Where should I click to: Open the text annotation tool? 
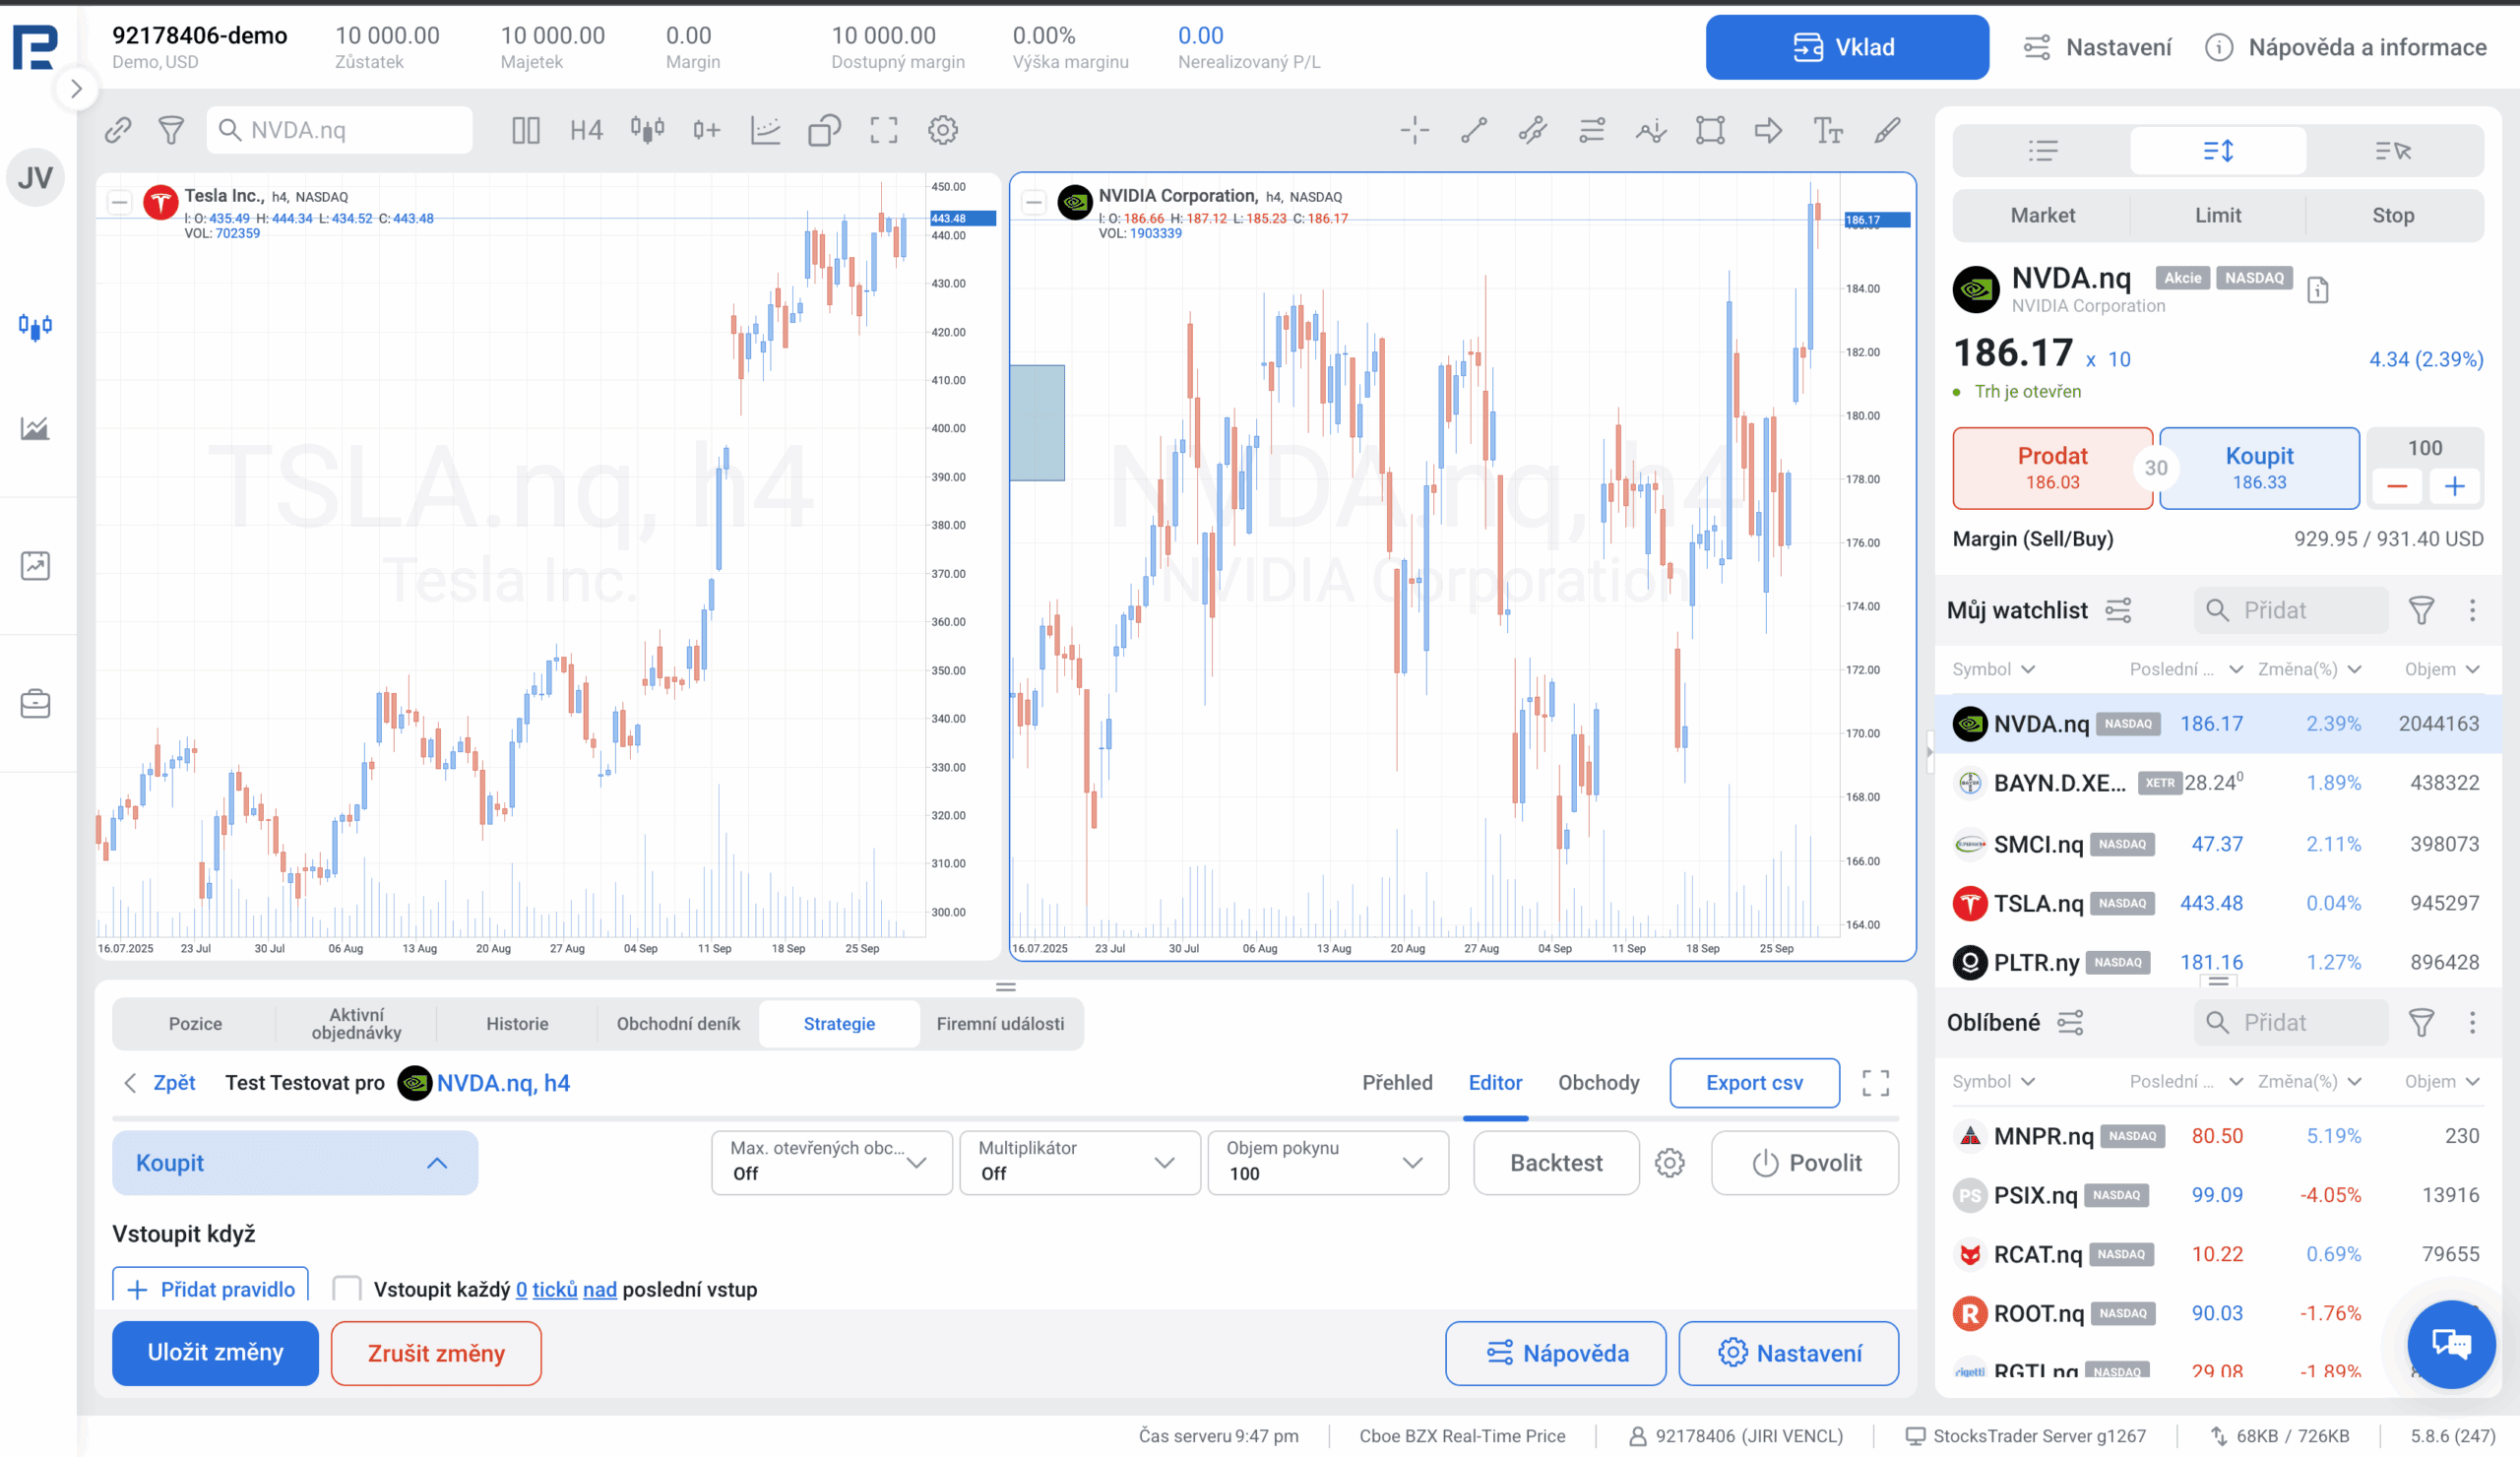tap(1827, 130)
